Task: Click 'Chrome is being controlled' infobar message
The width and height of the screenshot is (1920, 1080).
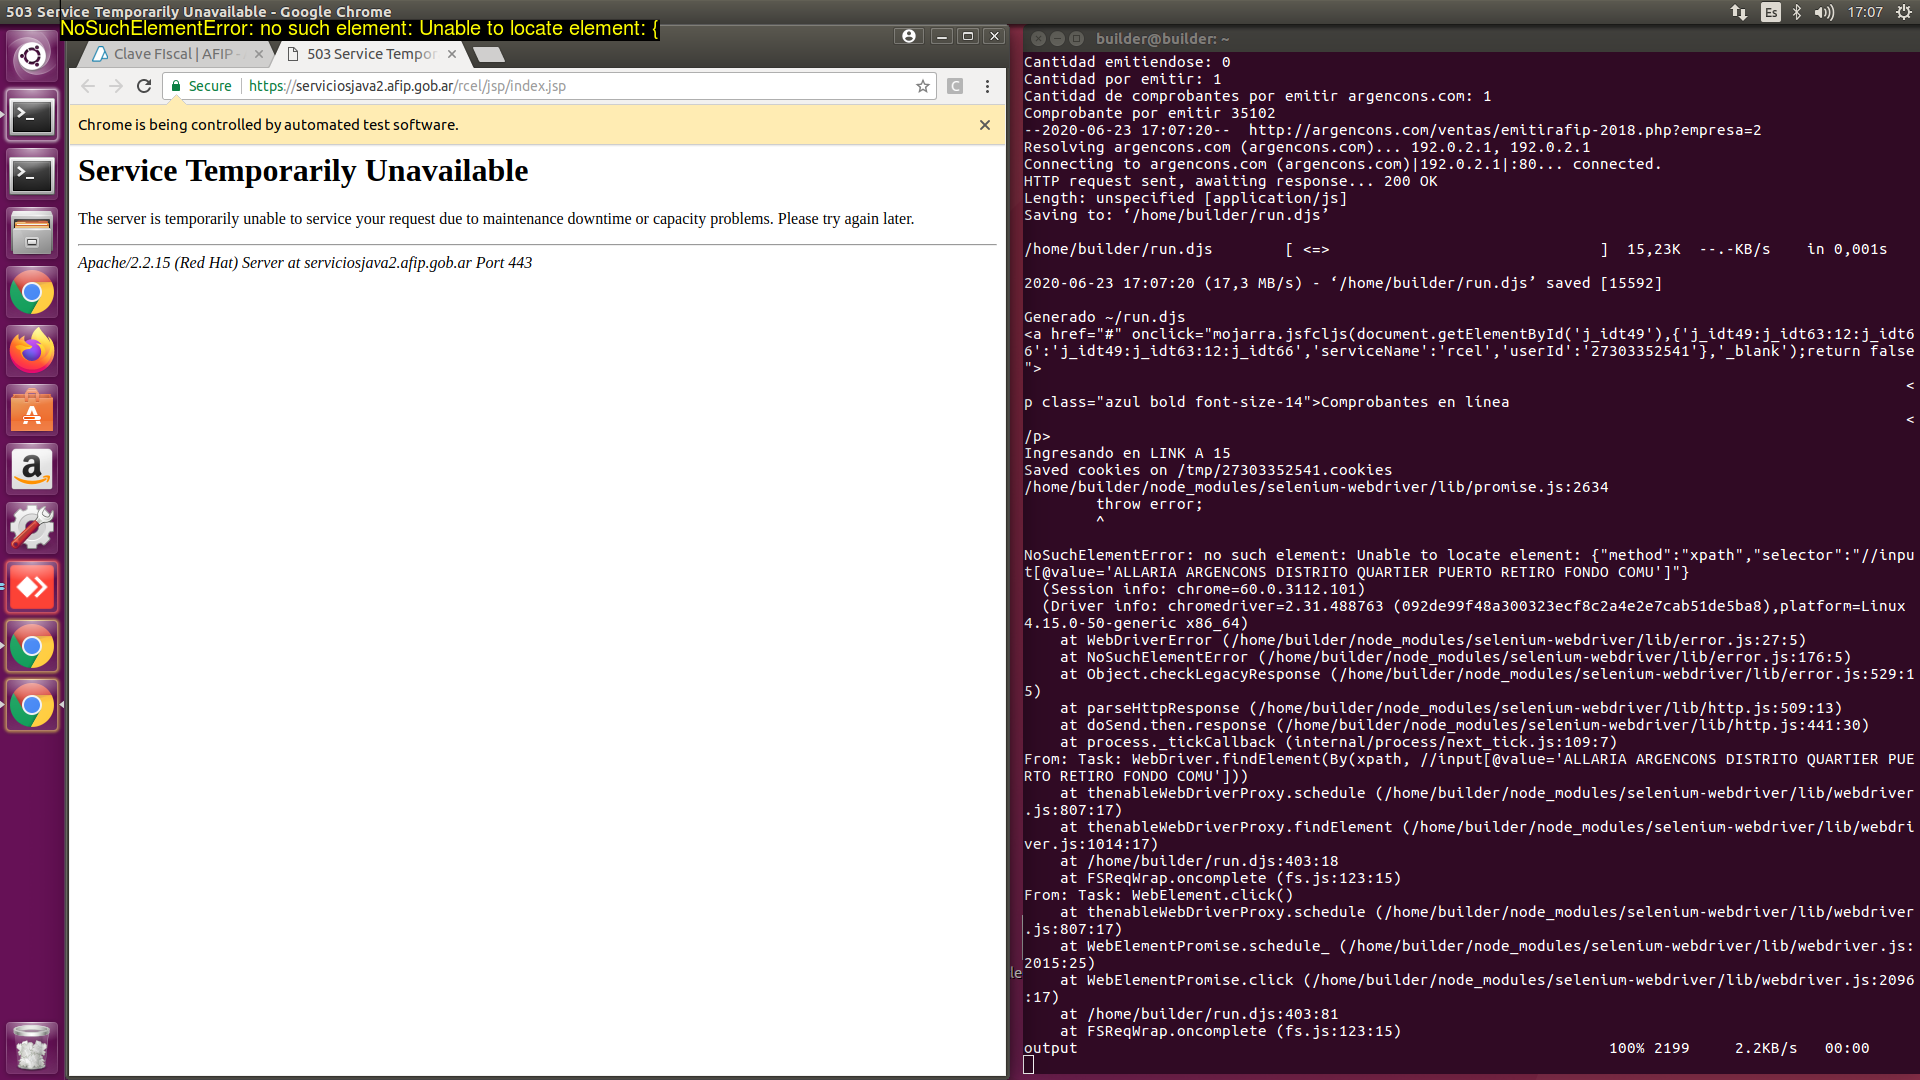Action: tap(268, 125)
